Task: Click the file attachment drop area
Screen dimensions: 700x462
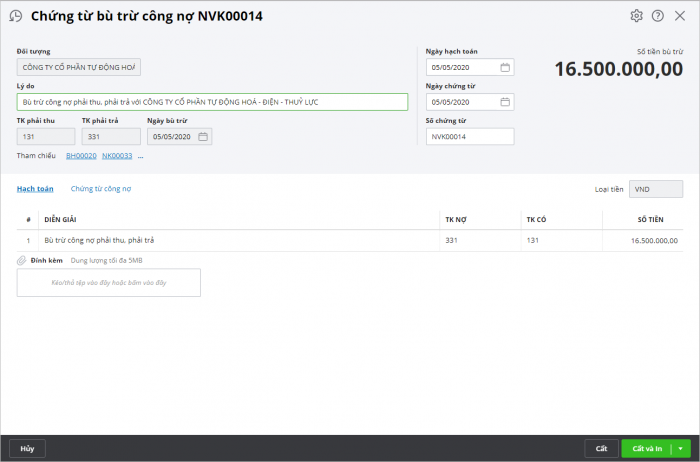Action: (108, 283)
